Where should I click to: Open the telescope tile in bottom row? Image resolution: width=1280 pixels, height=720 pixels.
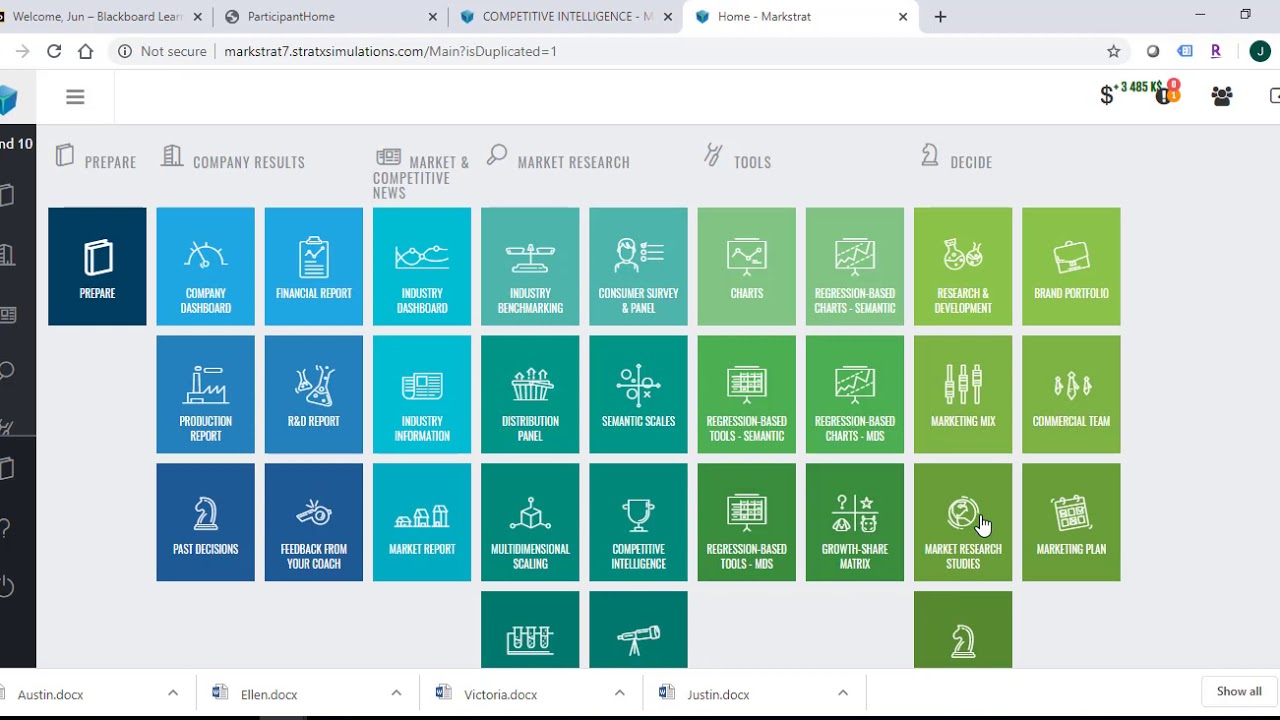(x=638, y=630)
